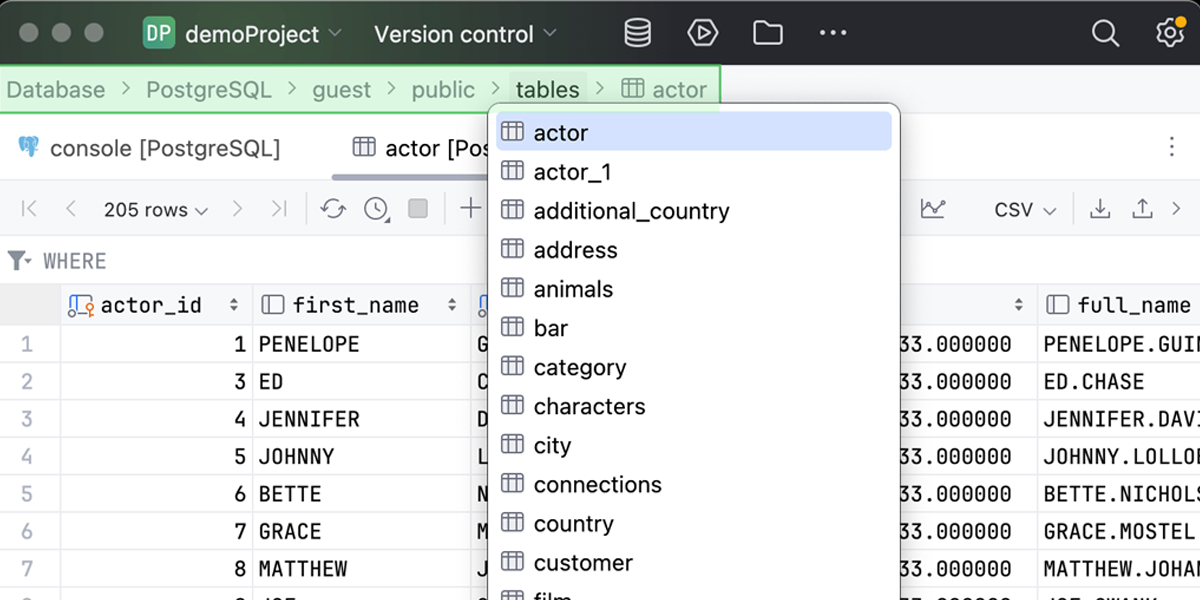Viewport: 1200px width, 600px height.
Task: Click the PostgreSQL breadcrumb
Action: point(209,90)
